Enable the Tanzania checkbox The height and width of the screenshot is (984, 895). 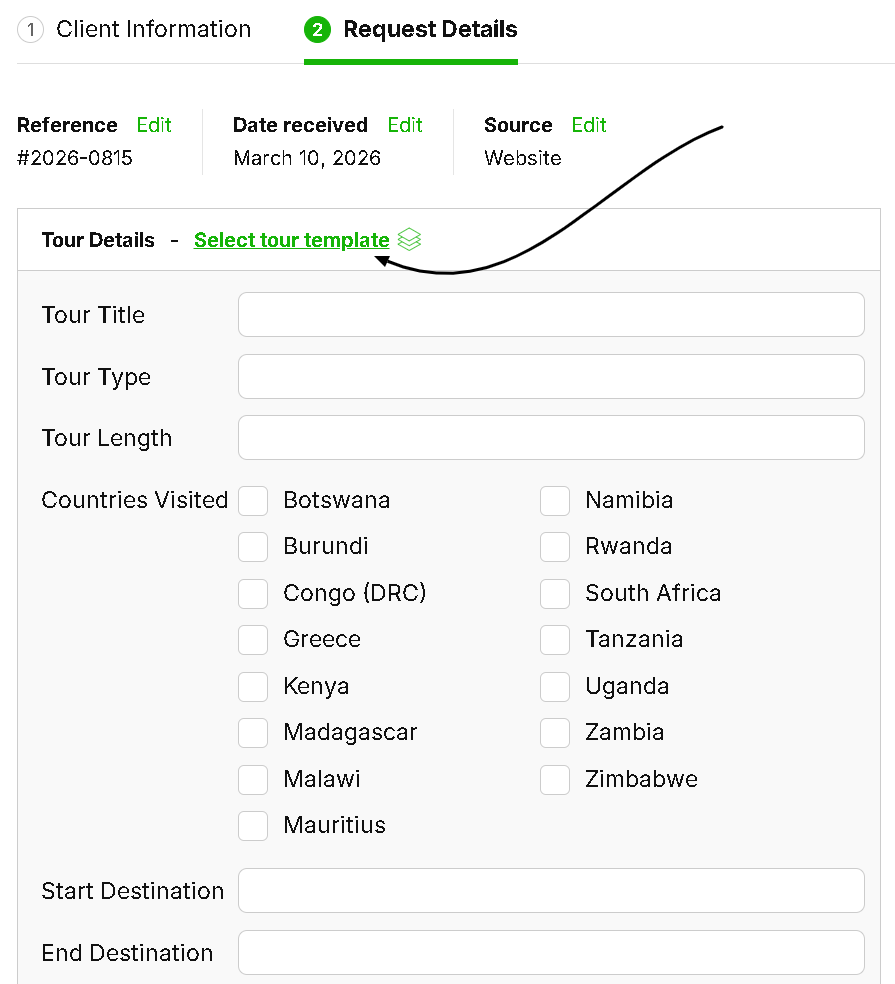pyautogui.click(x=555, y=639)
